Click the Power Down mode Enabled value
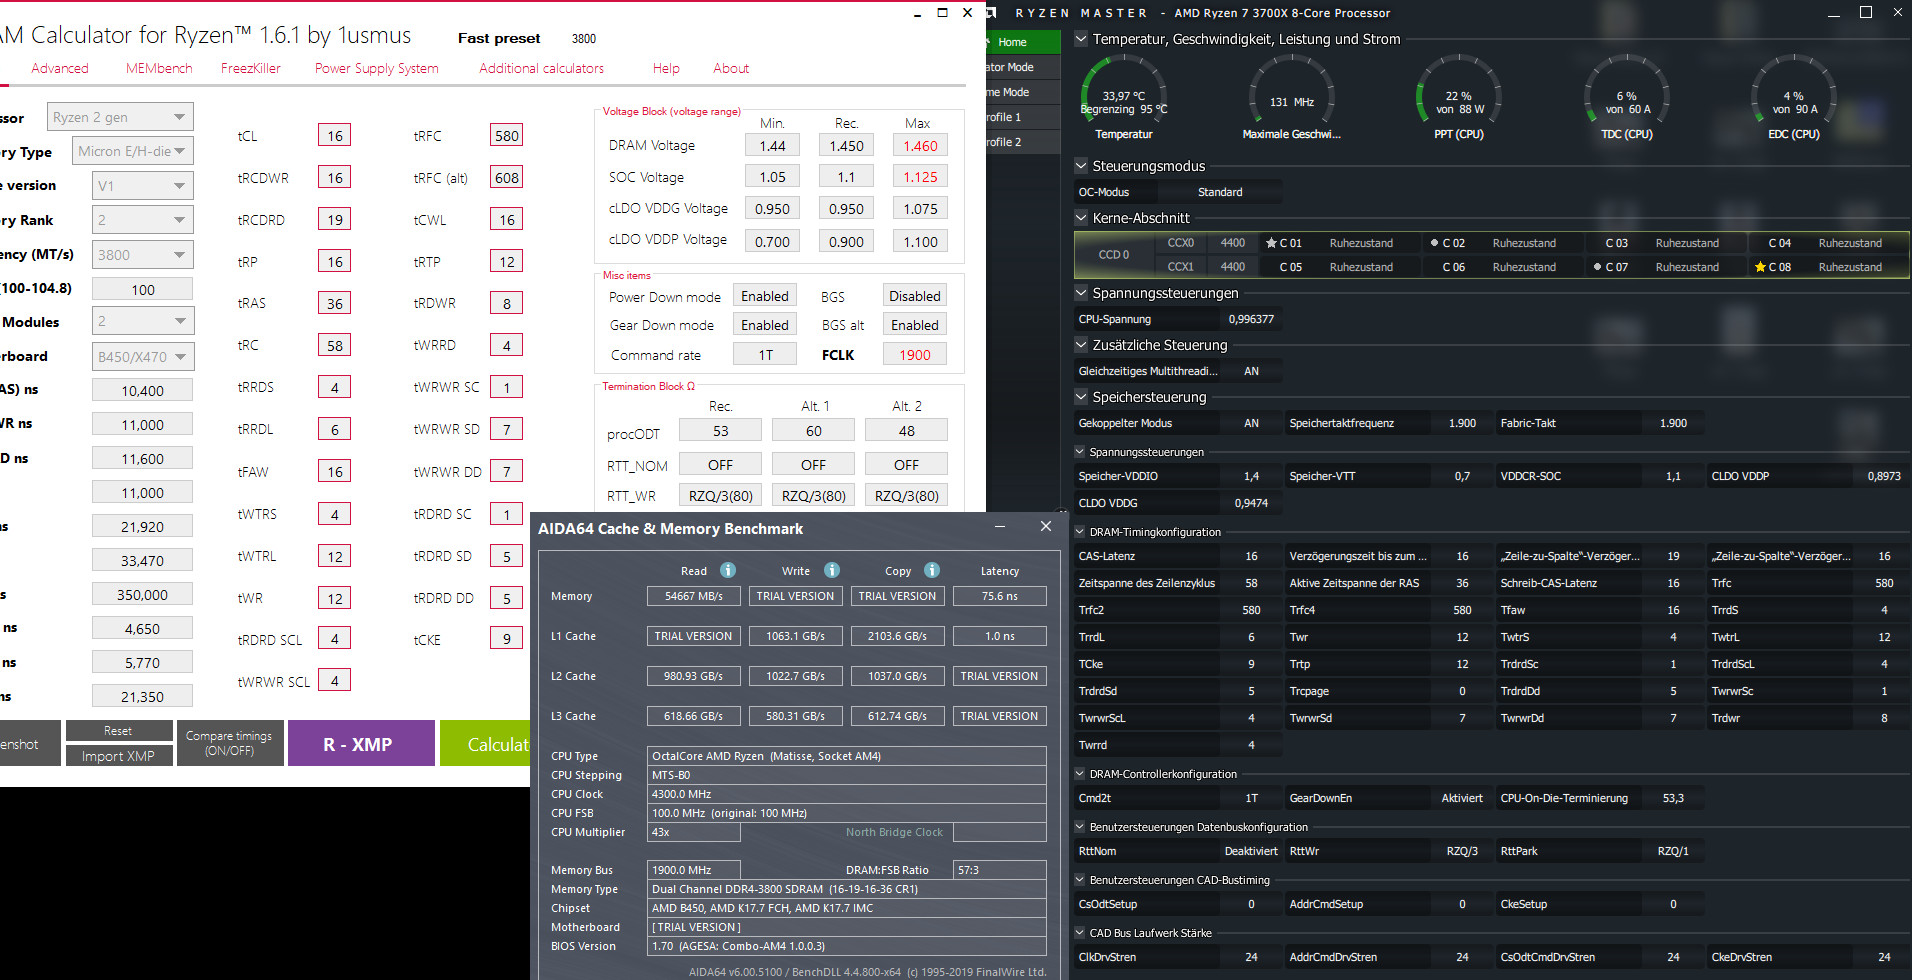 [765, 296]
